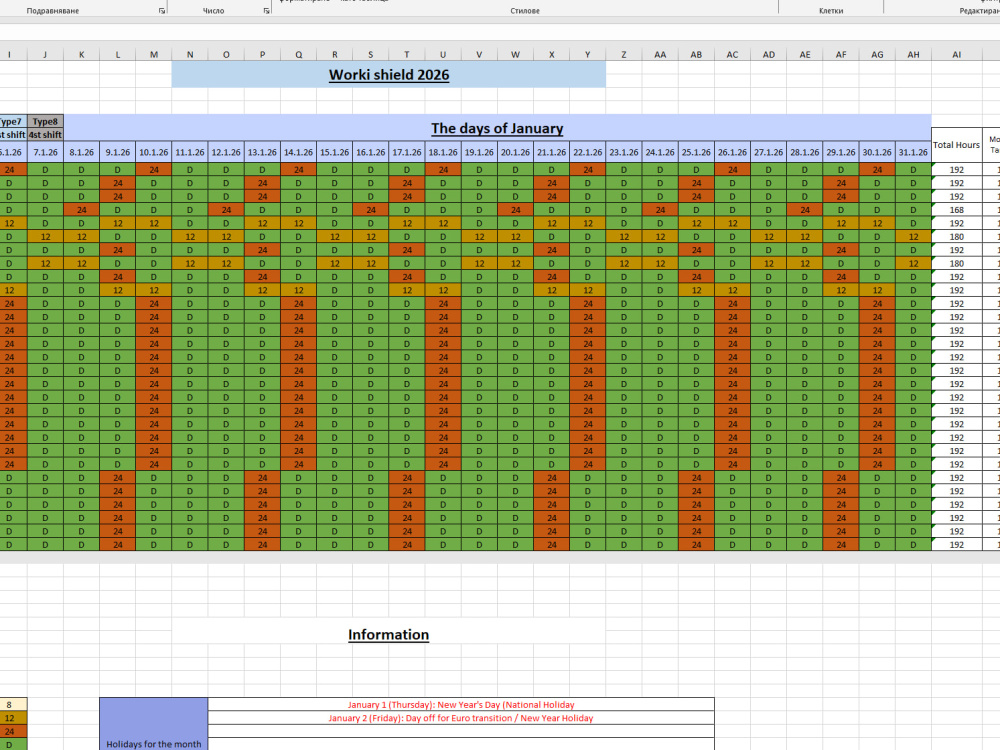The width and height of the screenshot is (1000, 750).
Task: Select column header Z
Action: coord(624,55)
